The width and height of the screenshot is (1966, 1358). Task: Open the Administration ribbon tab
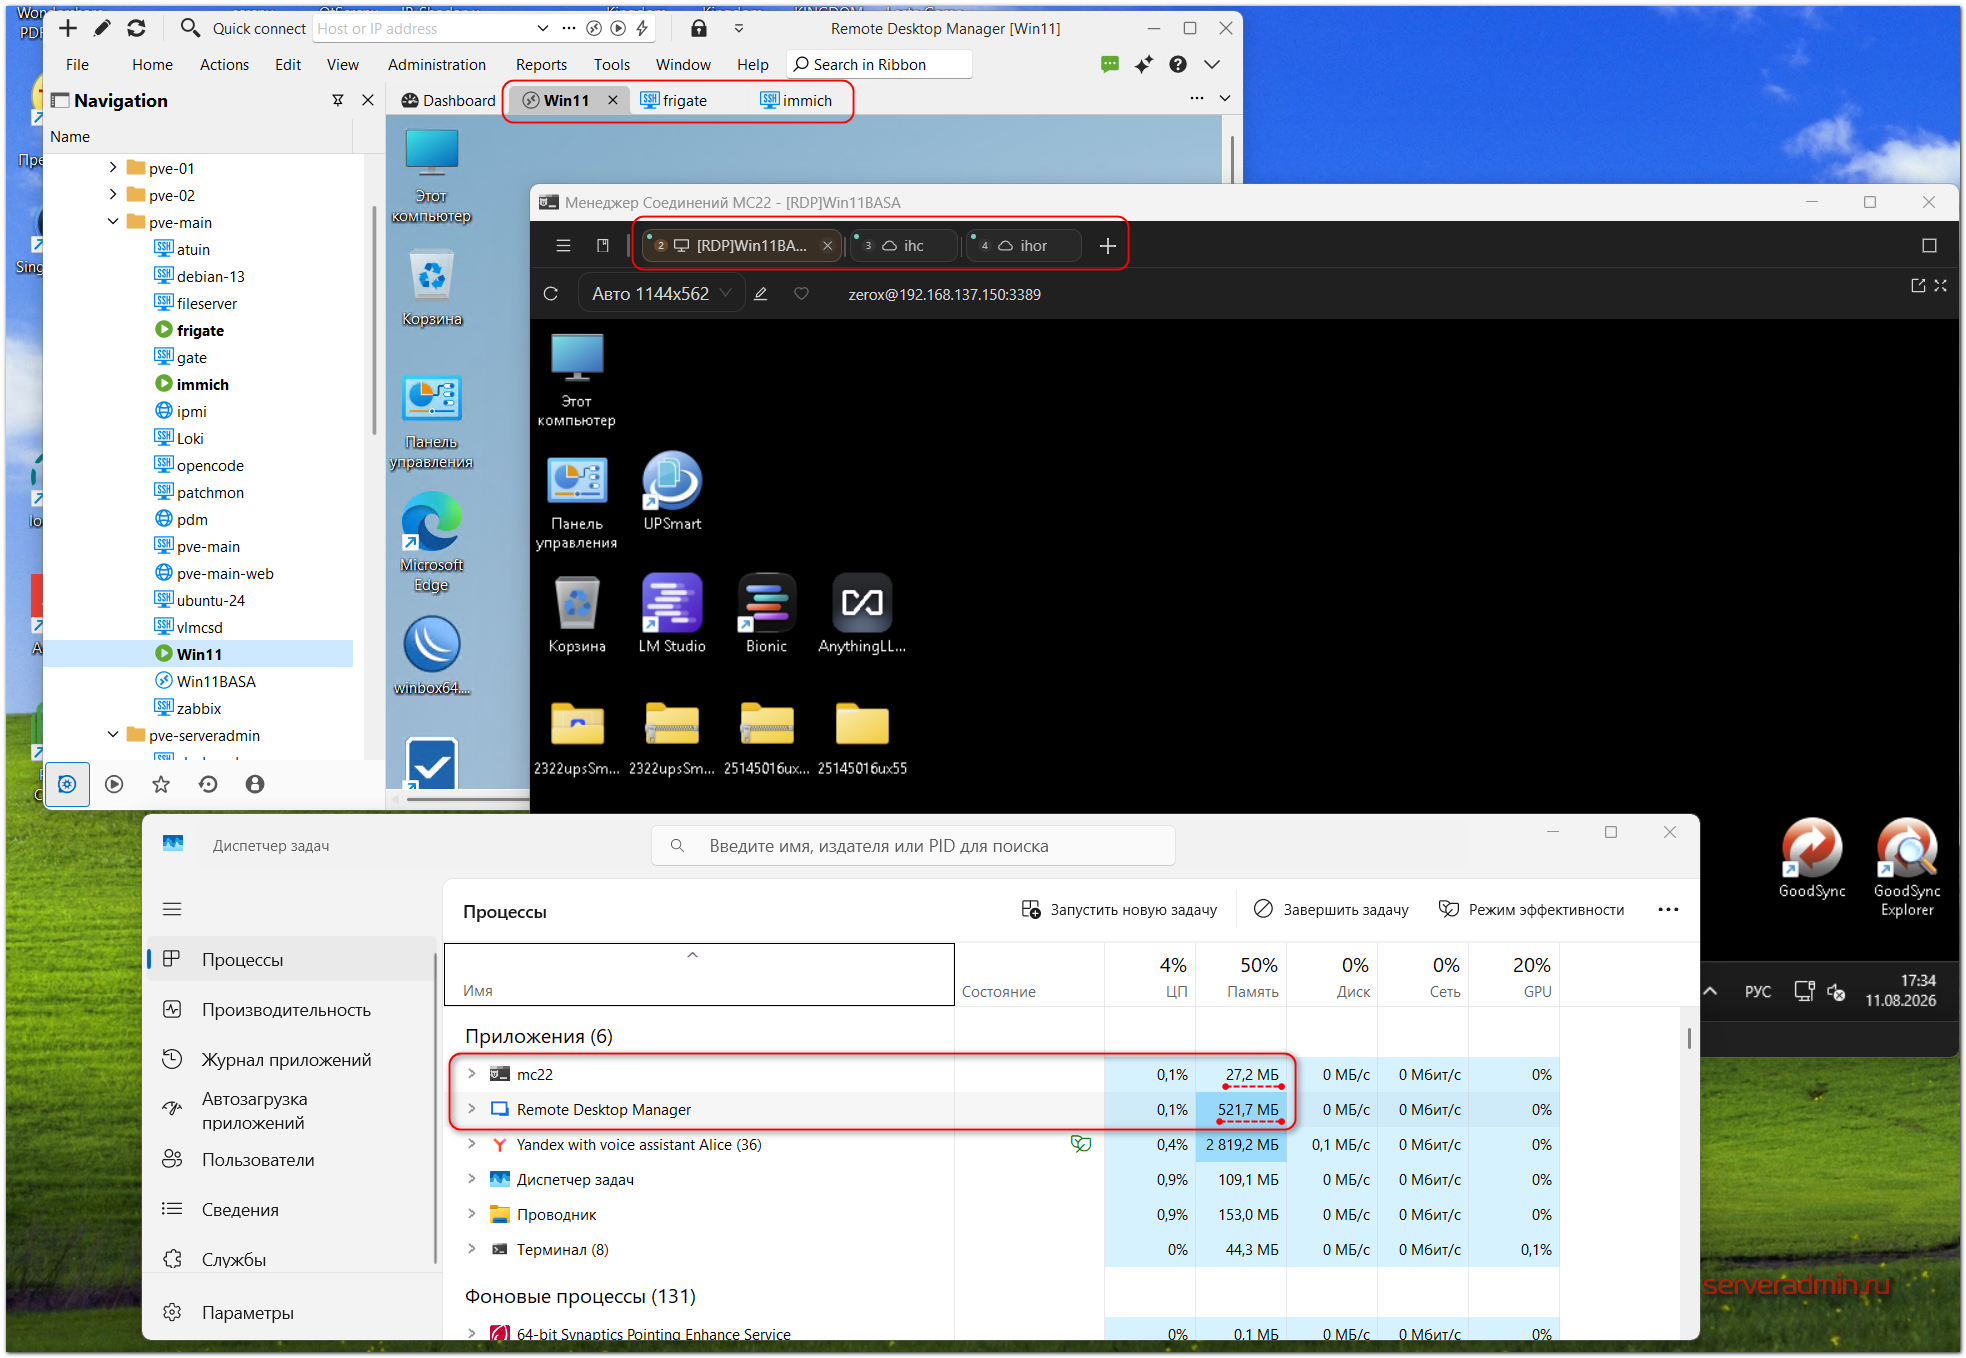pos(437,64)
